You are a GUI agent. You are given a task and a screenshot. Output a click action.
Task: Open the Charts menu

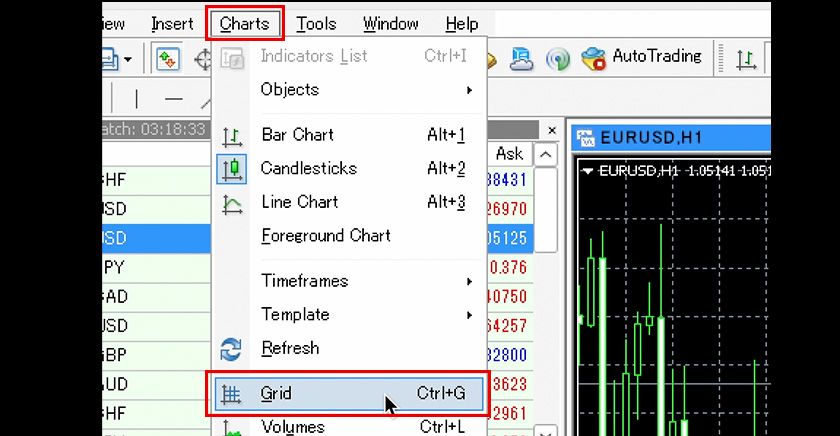(x=245, y=24)
